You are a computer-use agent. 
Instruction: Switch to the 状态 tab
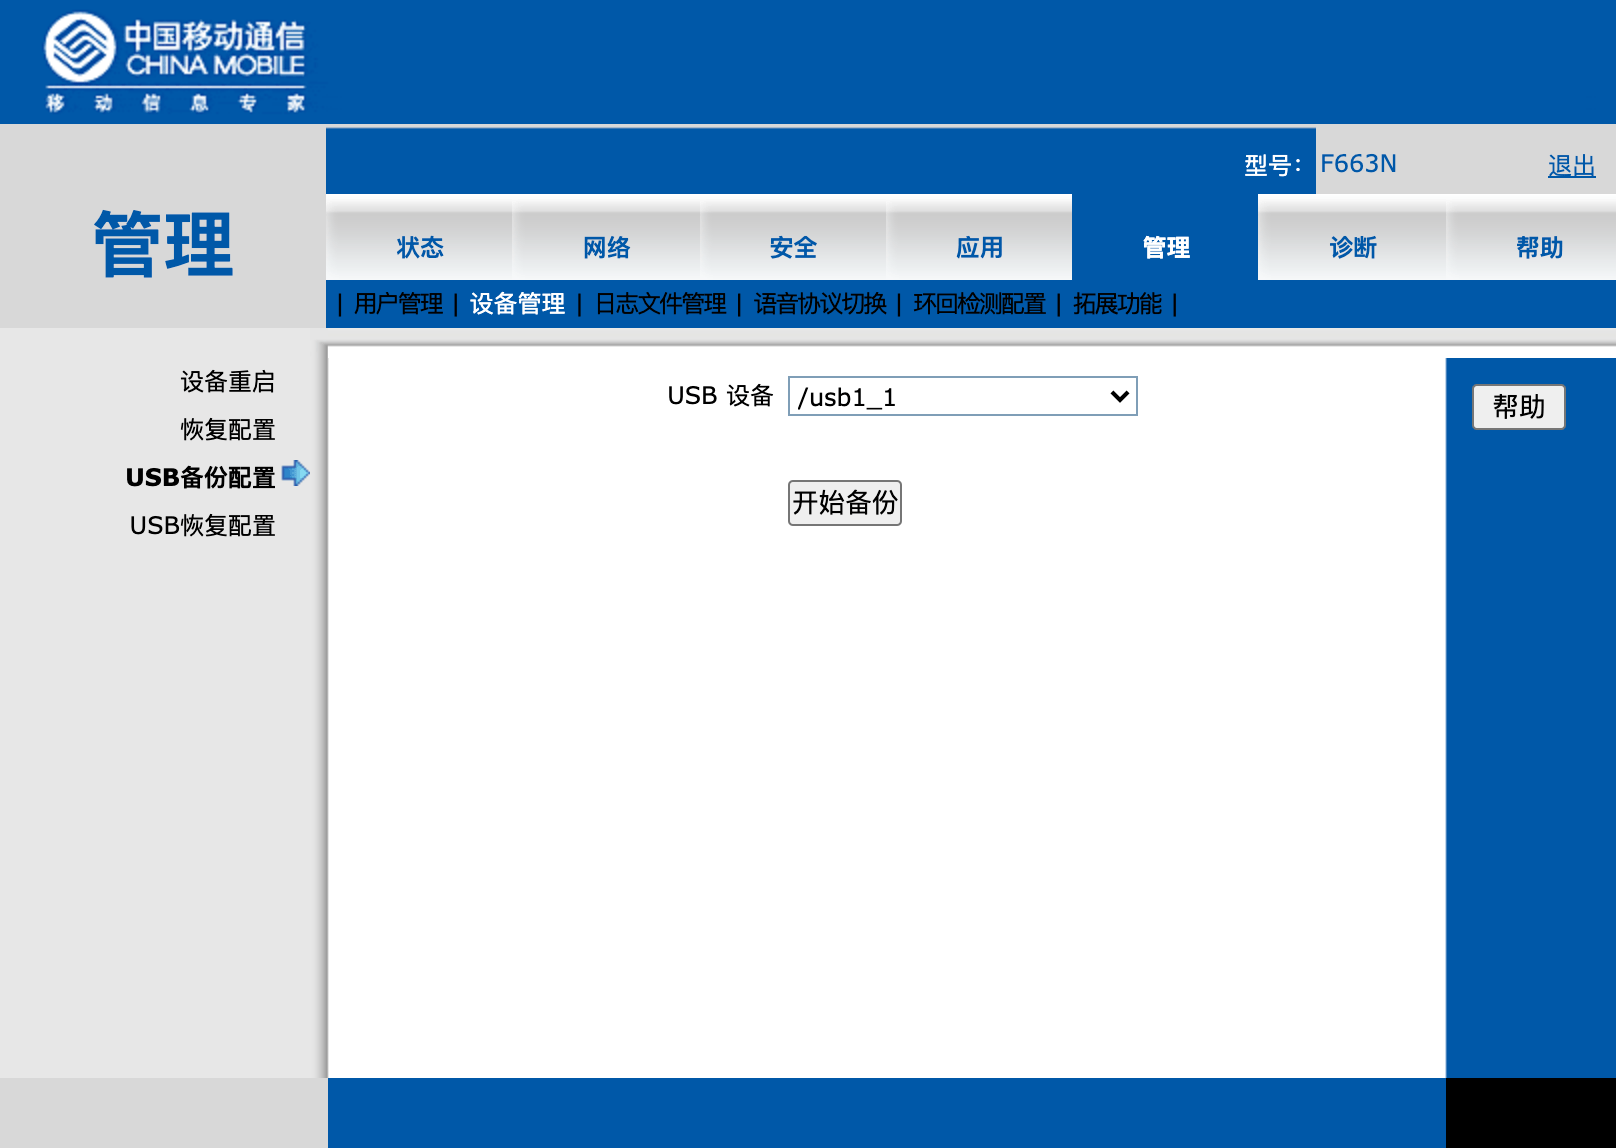tap(421, 246)
